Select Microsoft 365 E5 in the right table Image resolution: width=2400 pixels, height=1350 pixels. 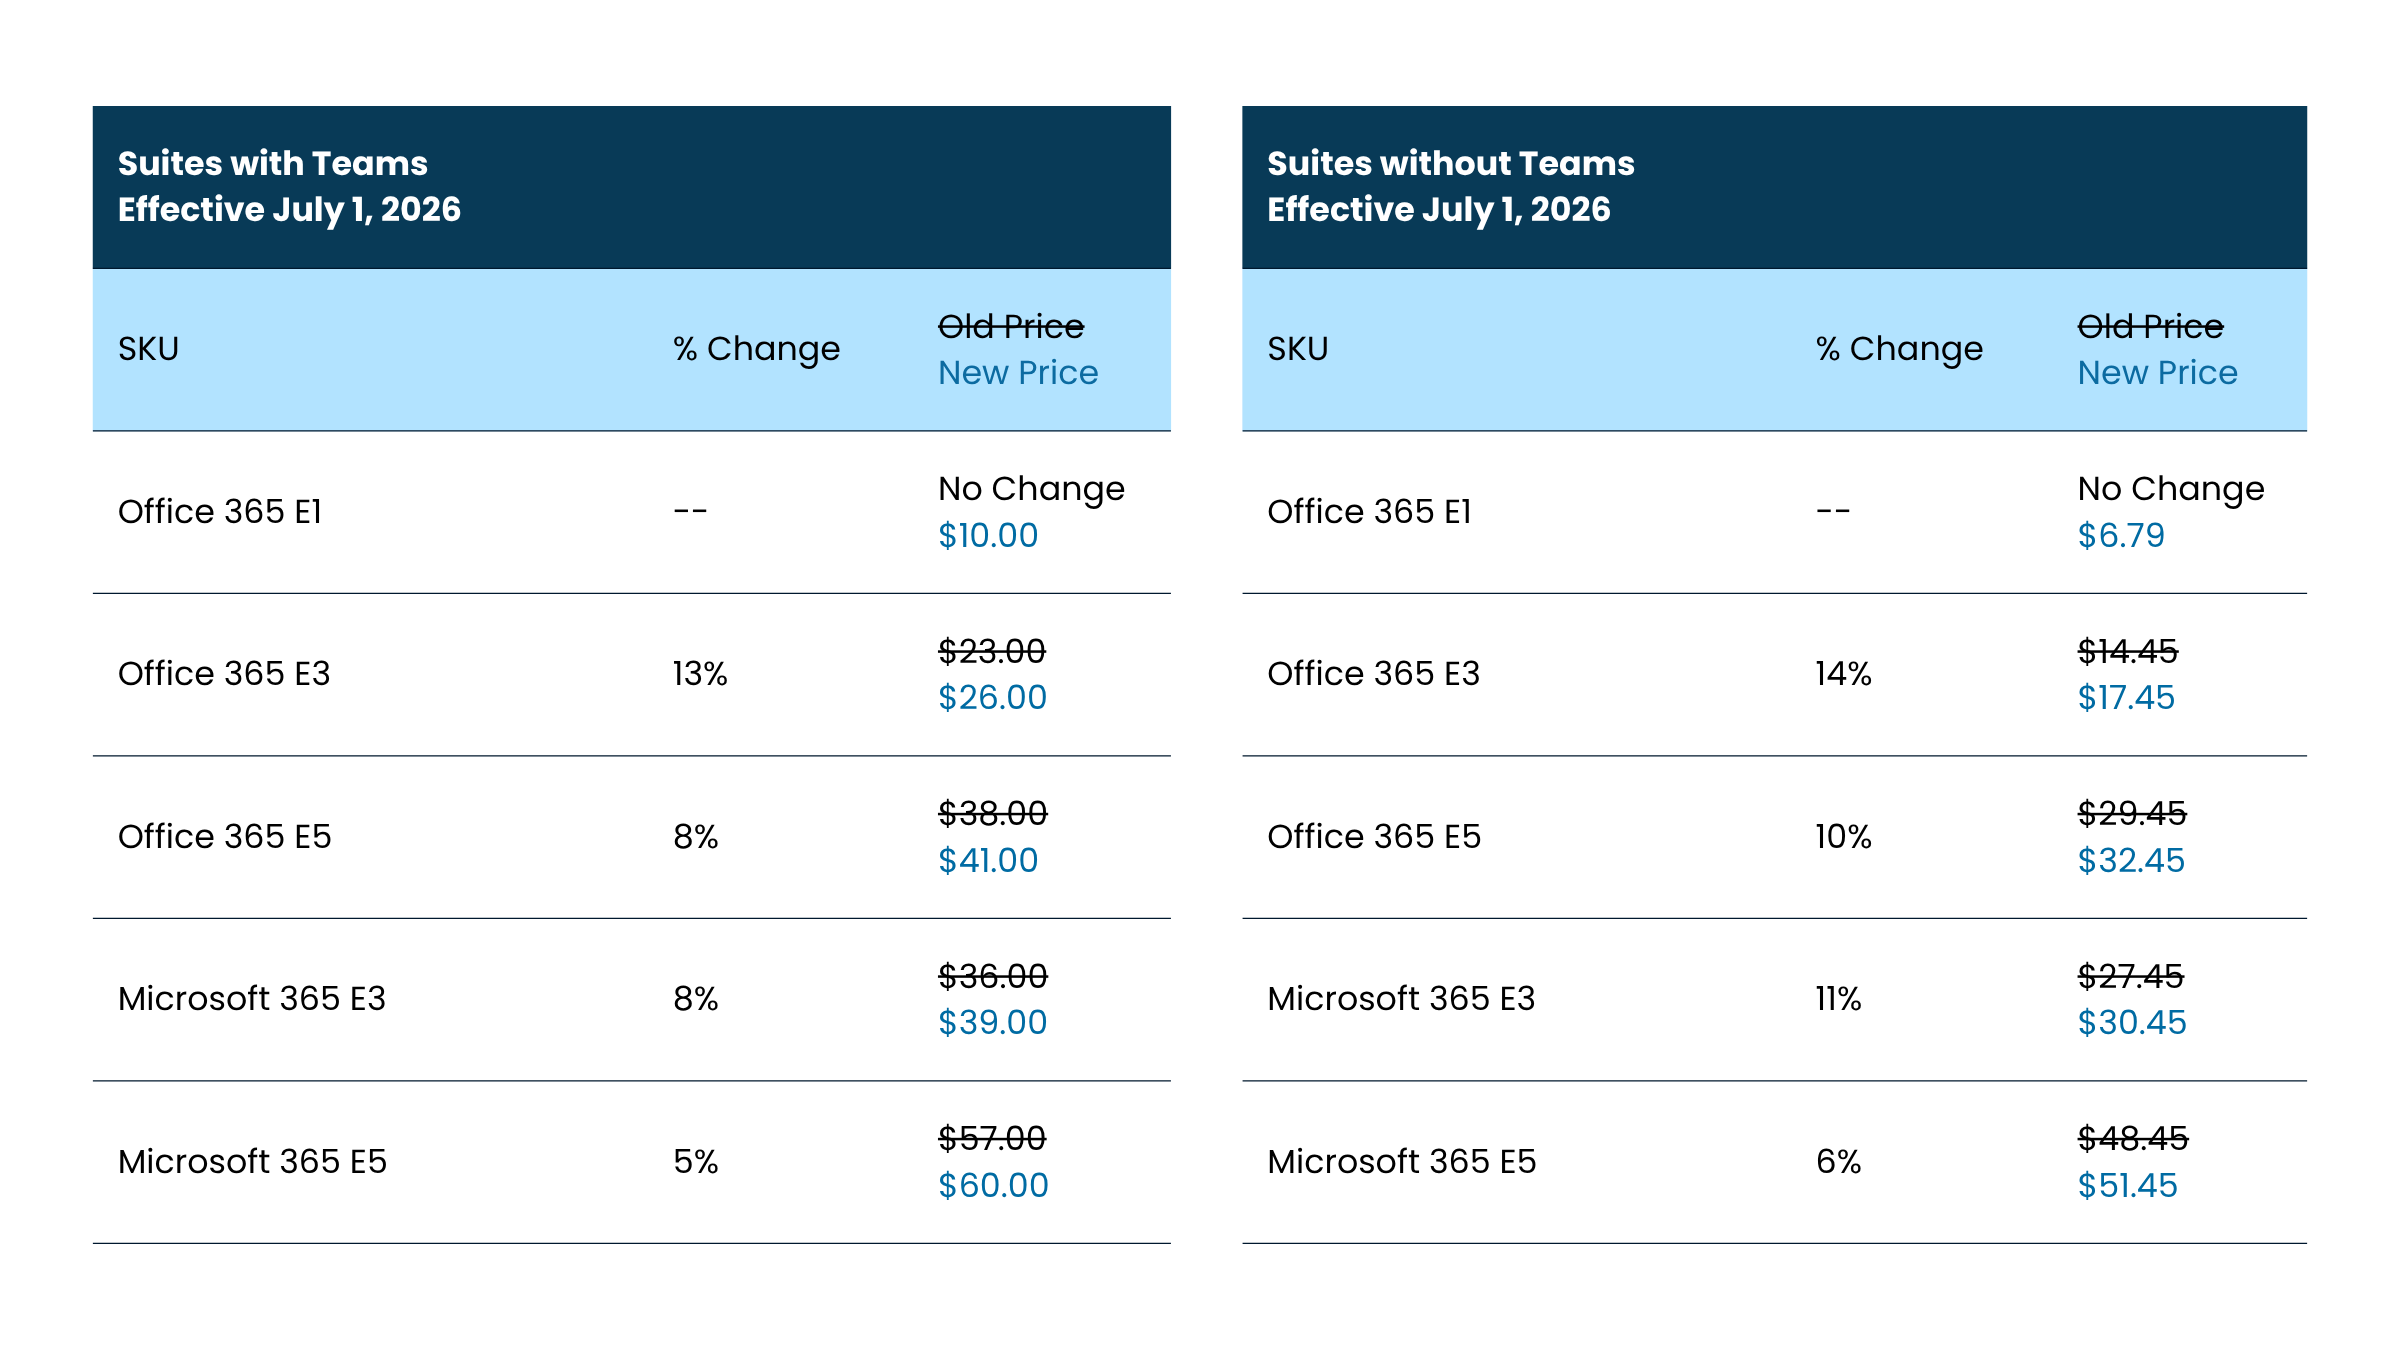[x=1401, y=1162]
